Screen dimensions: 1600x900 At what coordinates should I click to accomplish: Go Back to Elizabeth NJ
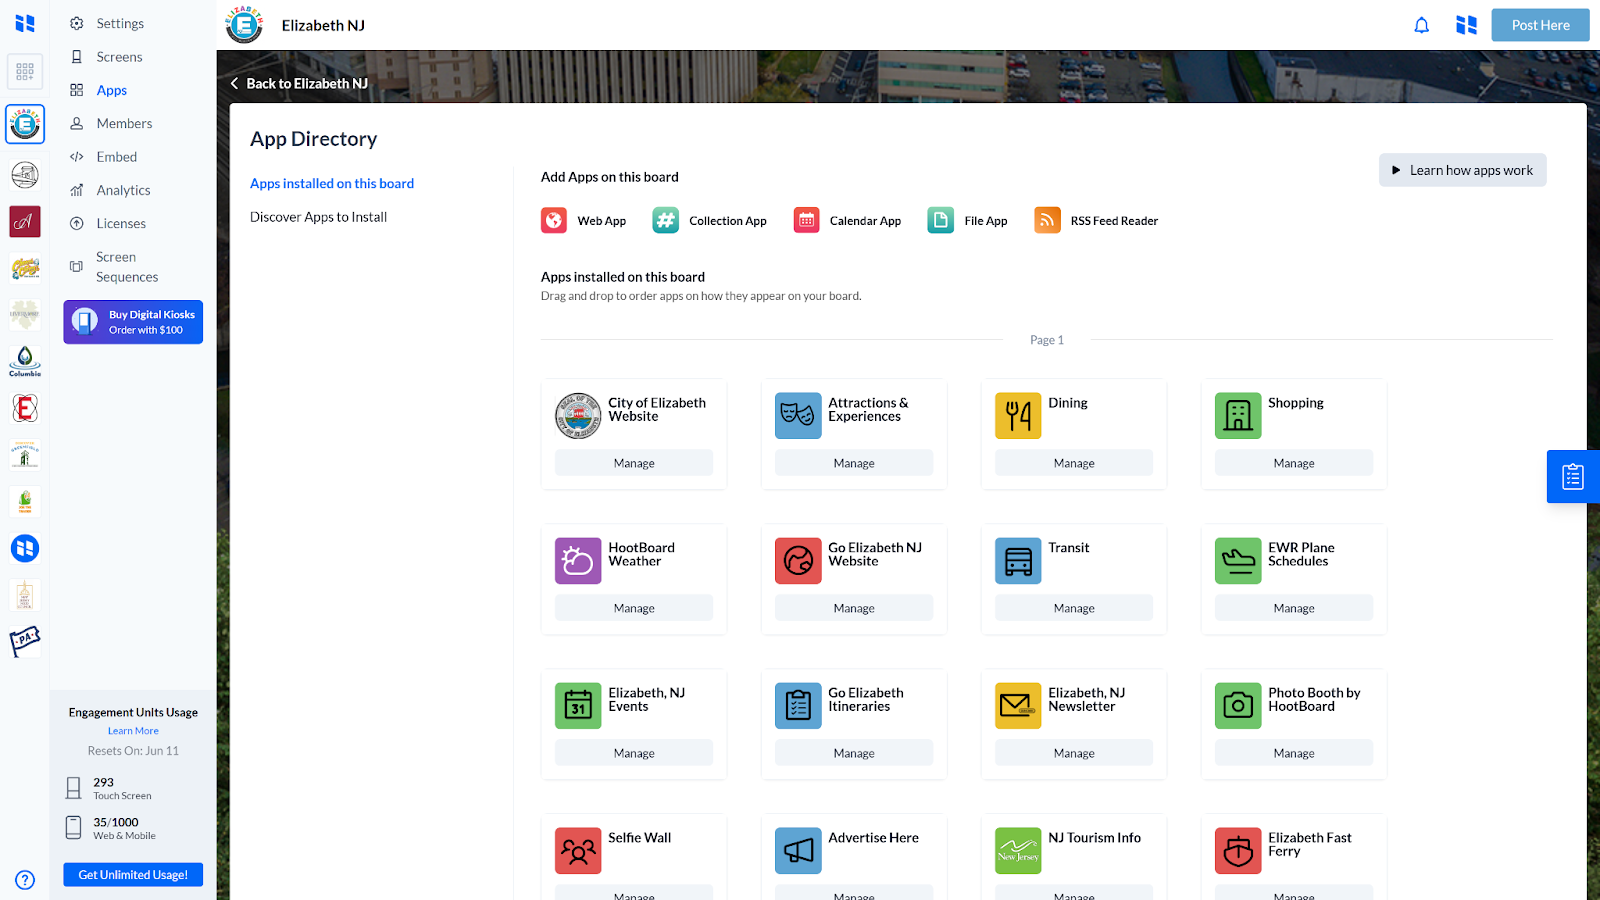299,84
